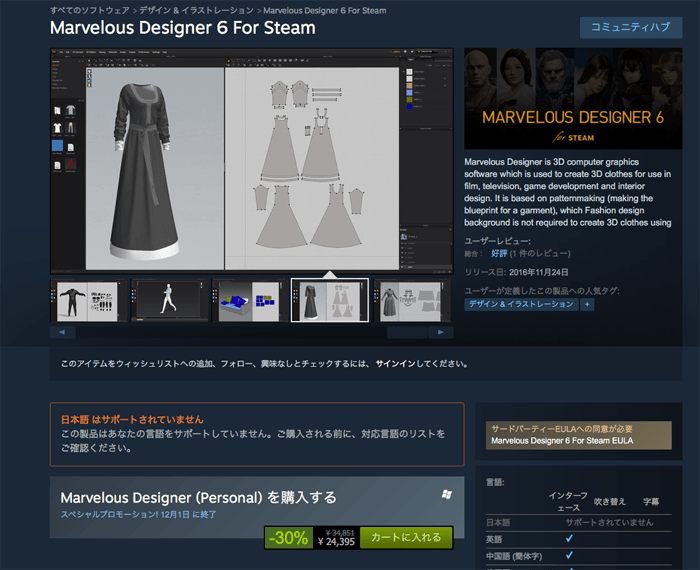Click 日本語 language row label

(498, 523)
